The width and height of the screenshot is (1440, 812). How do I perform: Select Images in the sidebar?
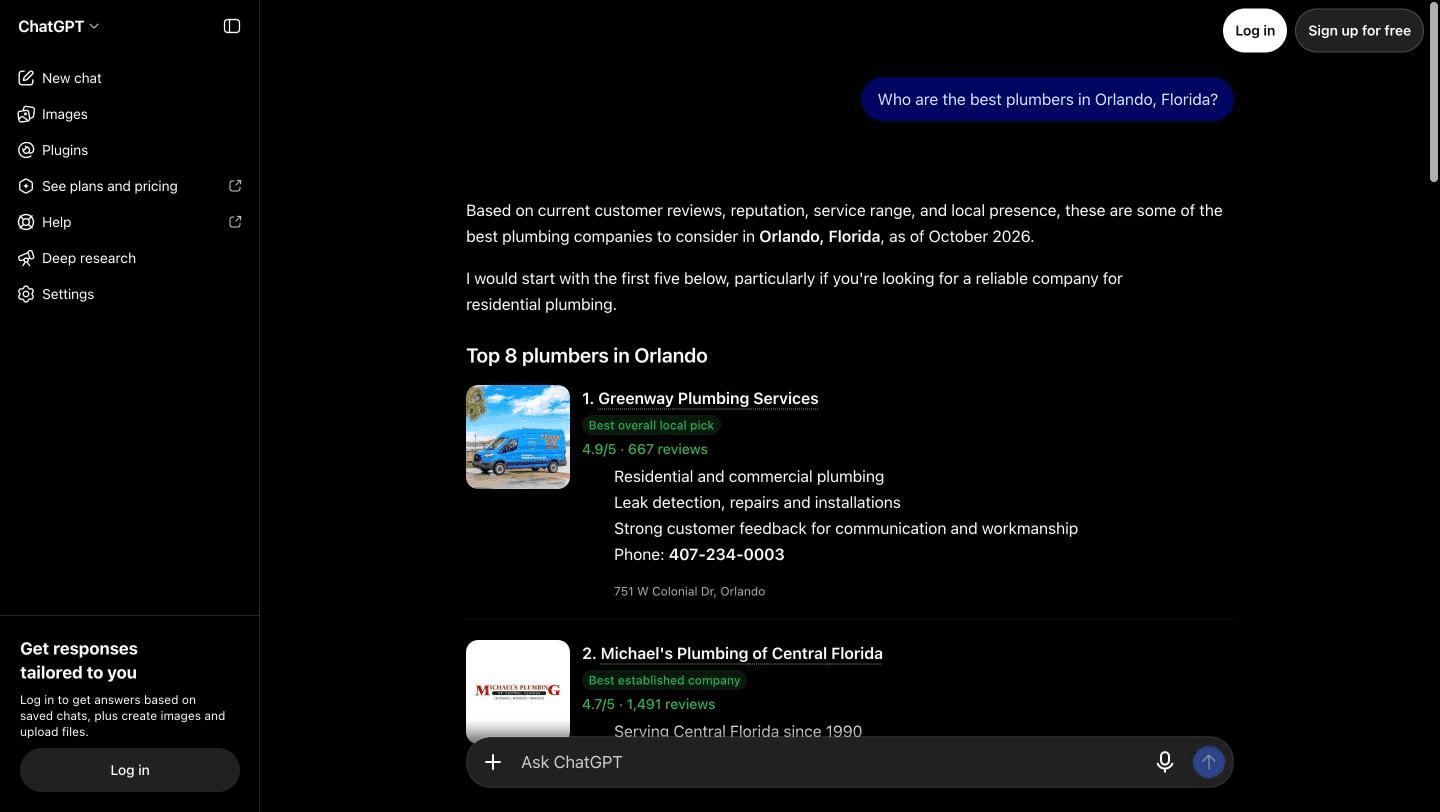130,114
